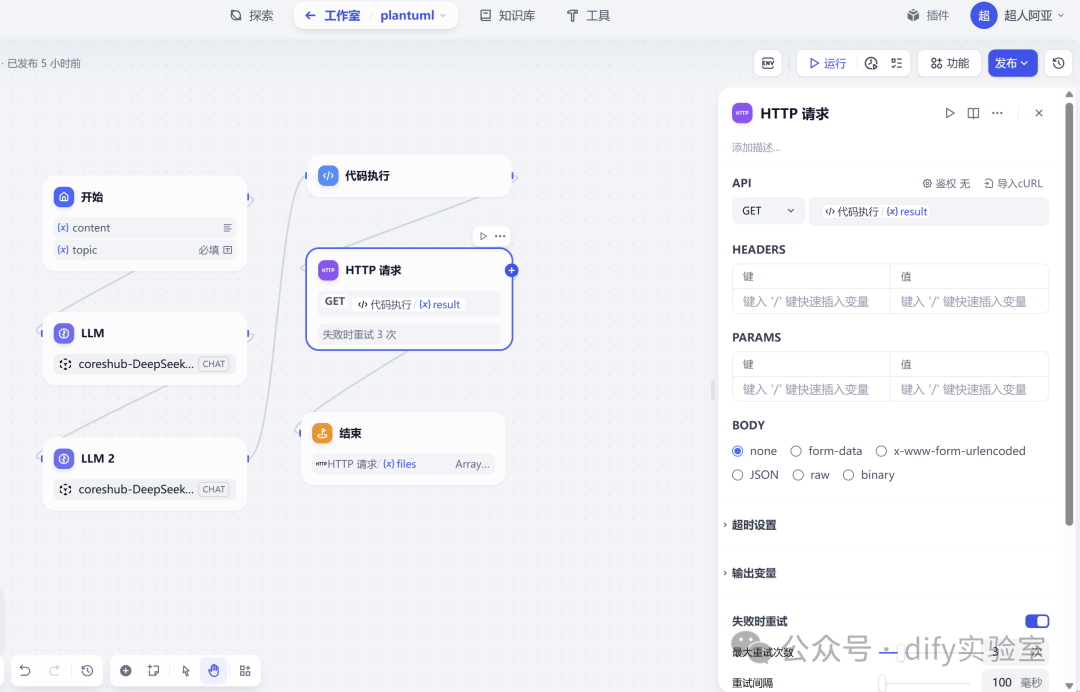Image resolution: width=1080 pixels, height=692 pixels.
Task: Click the content variable in 开始 node
Action: click(144, 228)
